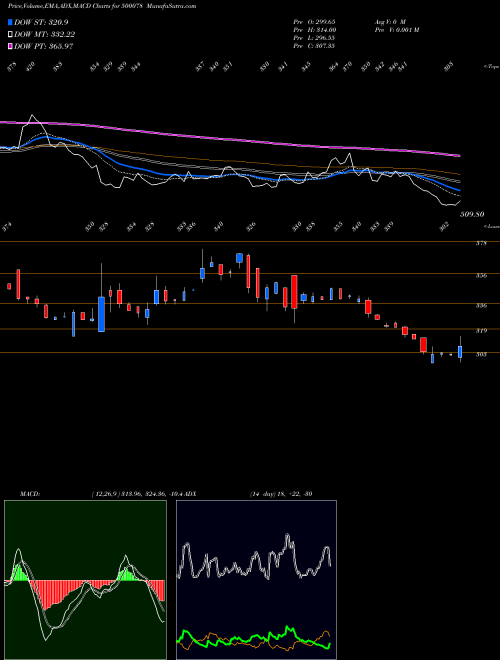
Task: Click the magenta DOW PT legend swatch
Action: (x=10, y=46)
